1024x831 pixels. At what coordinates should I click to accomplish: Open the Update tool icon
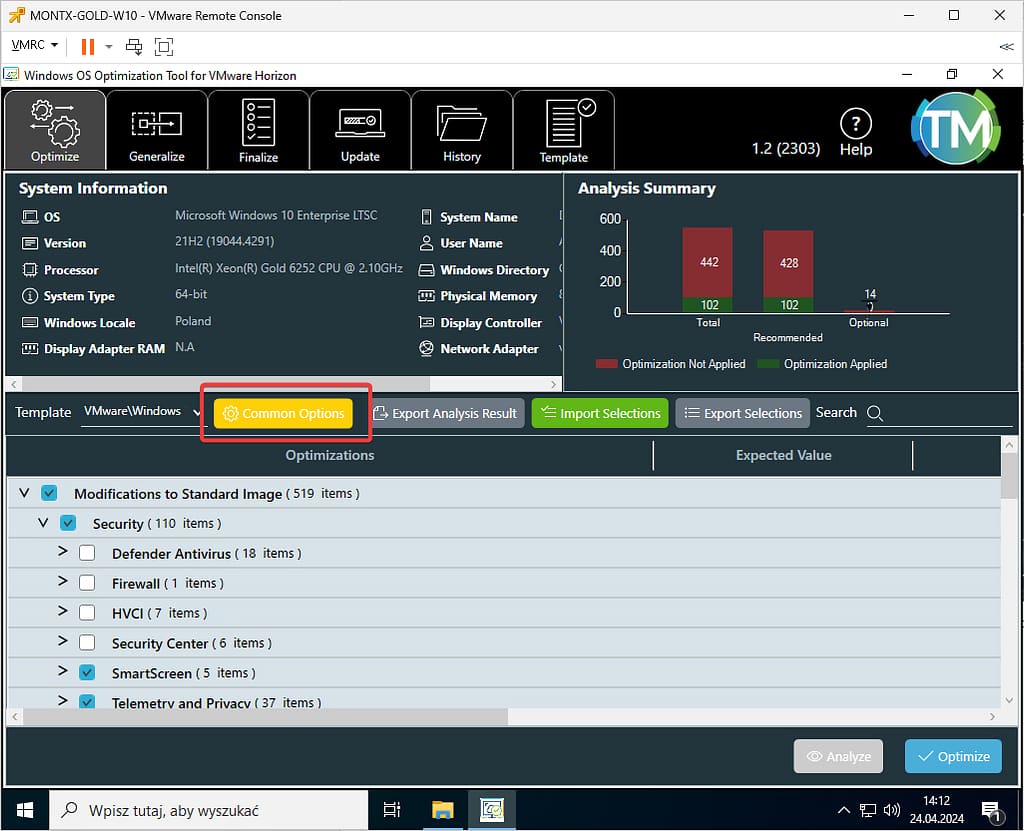point(360,124)
